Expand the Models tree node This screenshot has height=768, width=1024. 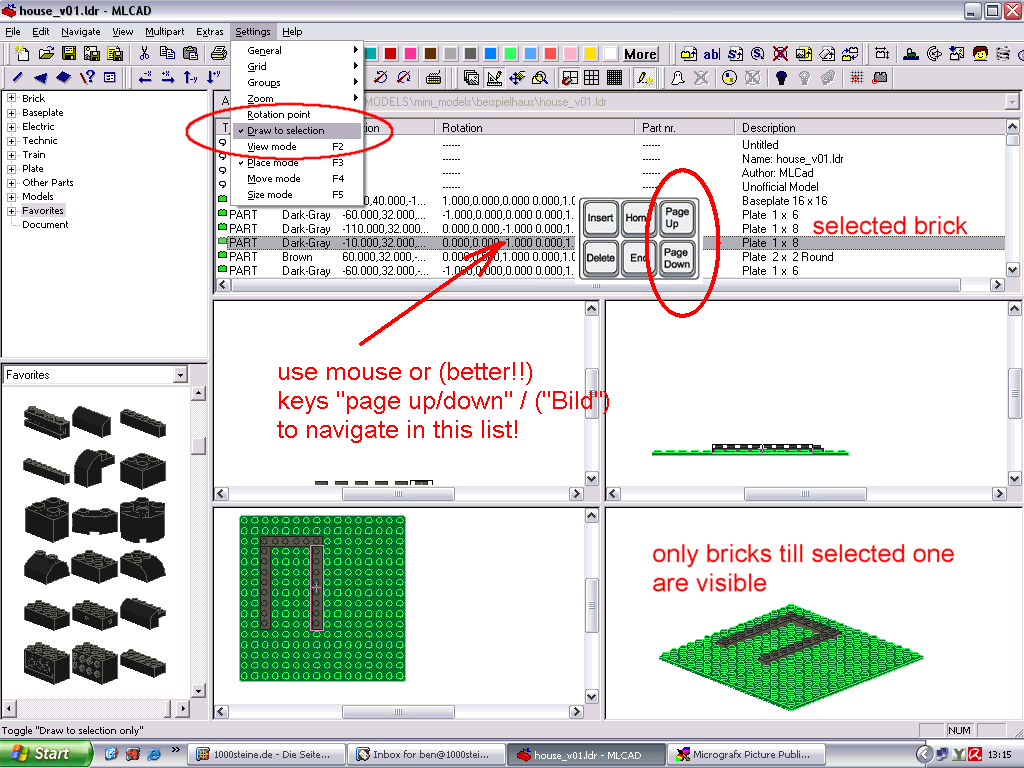[11, 197]
